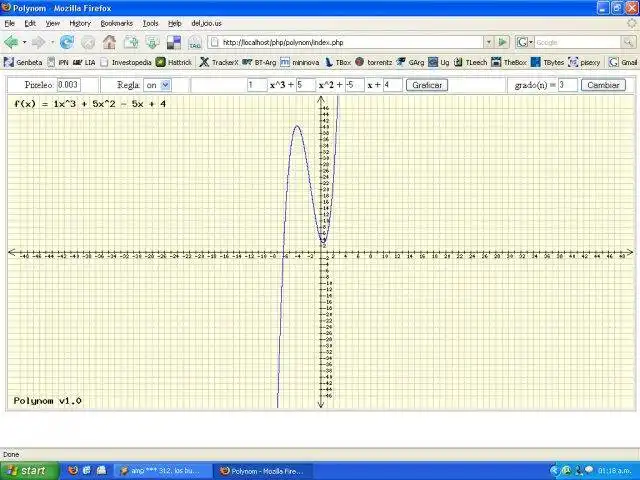The height and width of the screenshot is (480, 640).
Task: Click the x^2 coefficient input field
Action: (306, 85)
